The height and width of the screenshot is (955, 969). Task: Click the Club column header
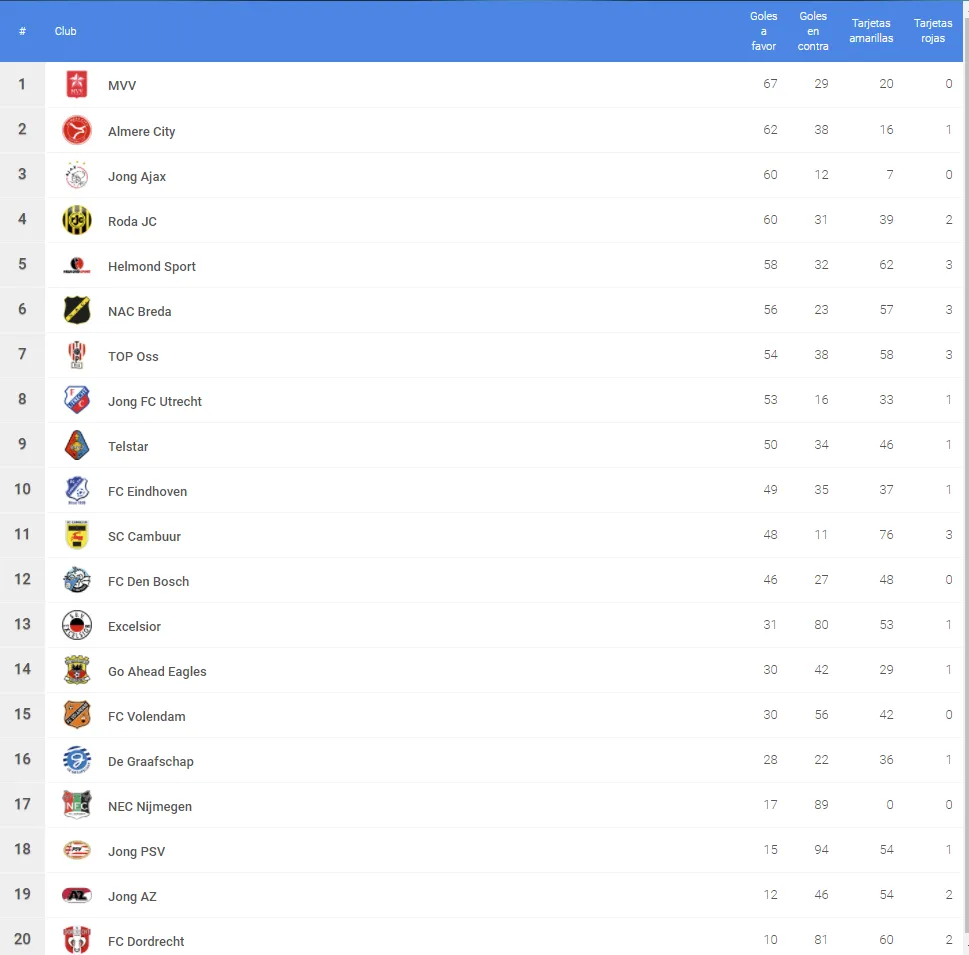(66, 31)
